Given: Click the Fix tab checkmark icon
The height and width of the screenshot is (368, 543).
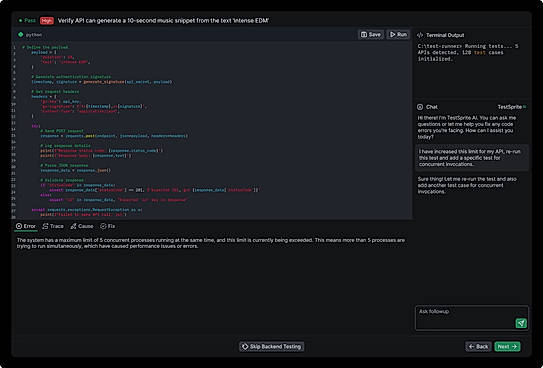Looking at the screenshot, I should (103, 226).
